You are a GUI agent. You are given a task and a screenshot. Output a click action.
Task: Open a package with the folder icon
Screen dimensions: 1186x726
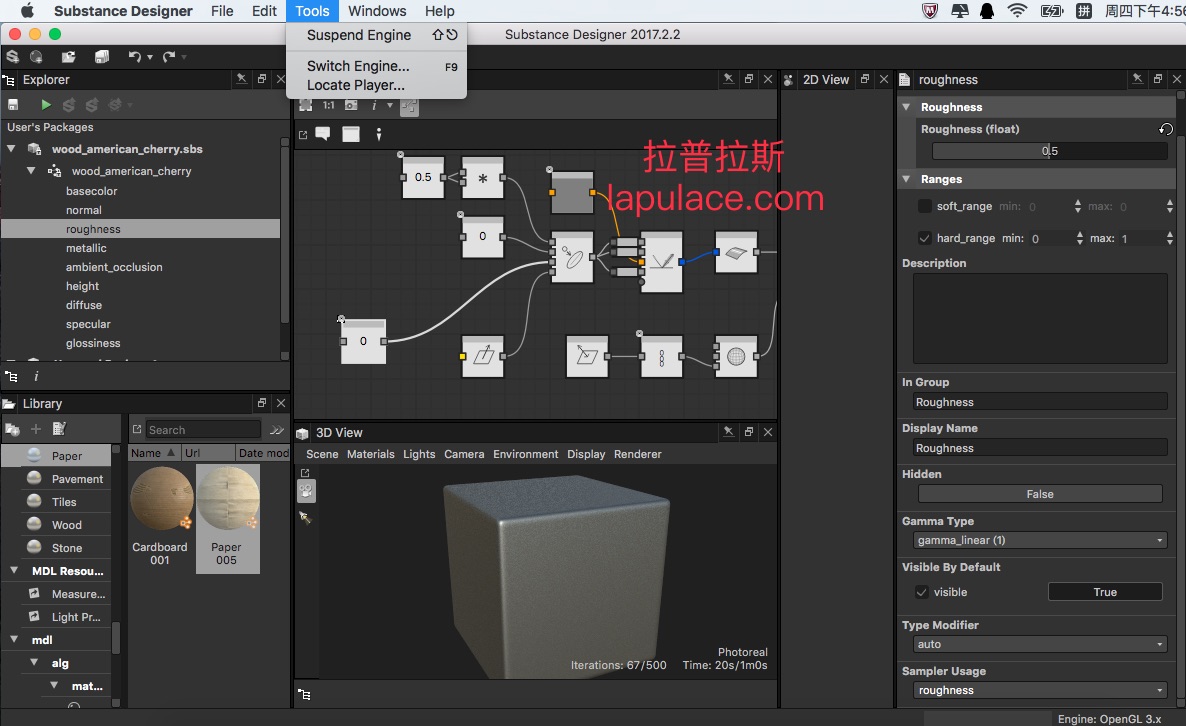coord(69,57)
